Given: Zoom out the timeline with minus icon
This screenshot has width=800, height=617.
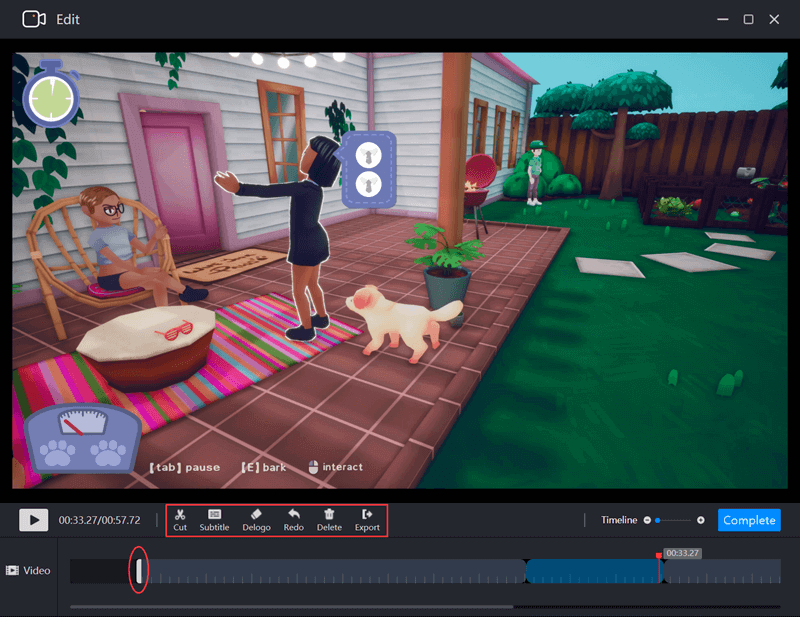Looking at the screenshot, I should coord(647,520).
